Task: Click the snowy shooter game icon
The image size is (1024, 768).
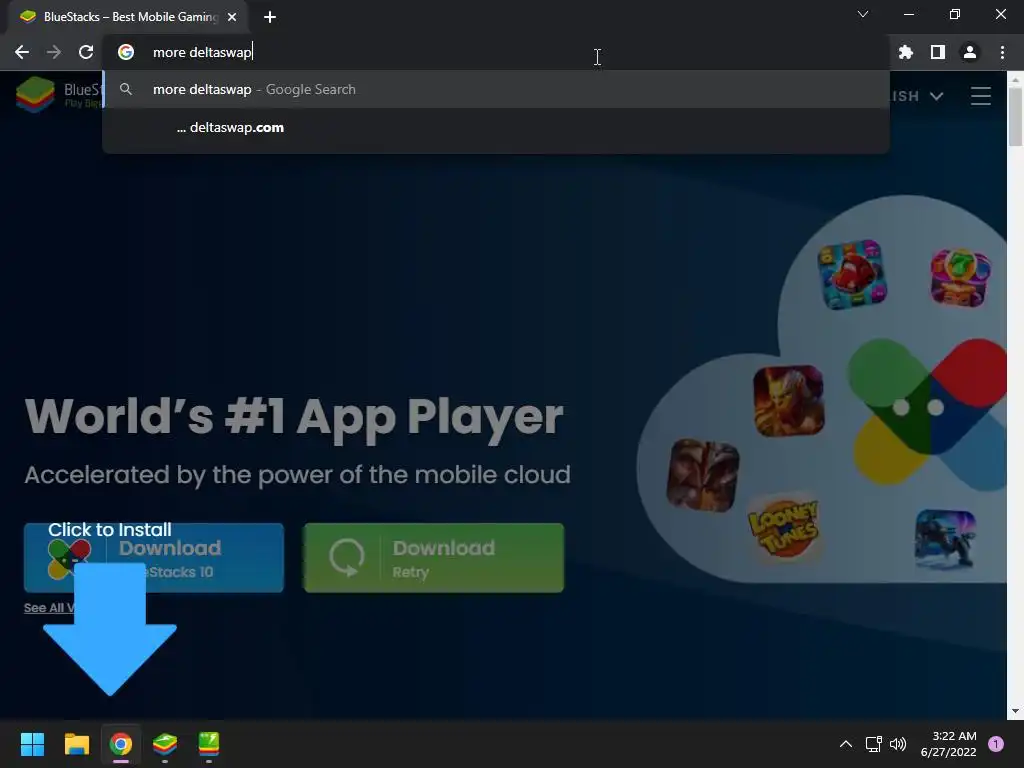Action: pyautogui.click(x=945, y=539)
